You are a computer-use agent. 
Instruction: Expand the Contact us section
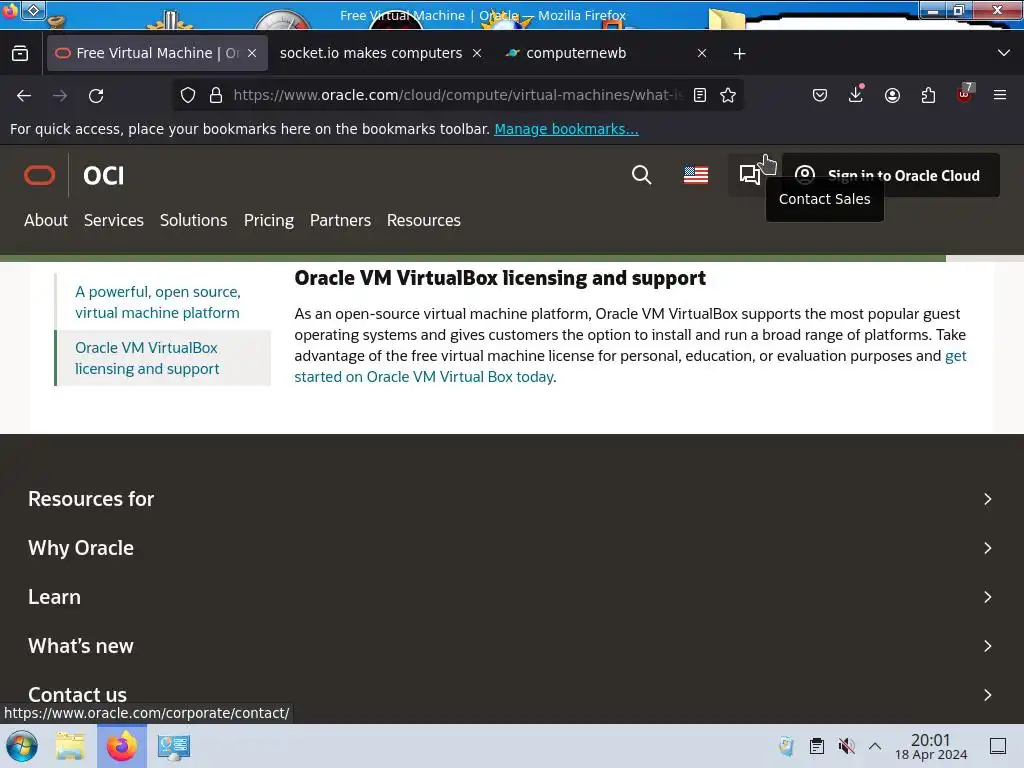click(x=511, y=695)
